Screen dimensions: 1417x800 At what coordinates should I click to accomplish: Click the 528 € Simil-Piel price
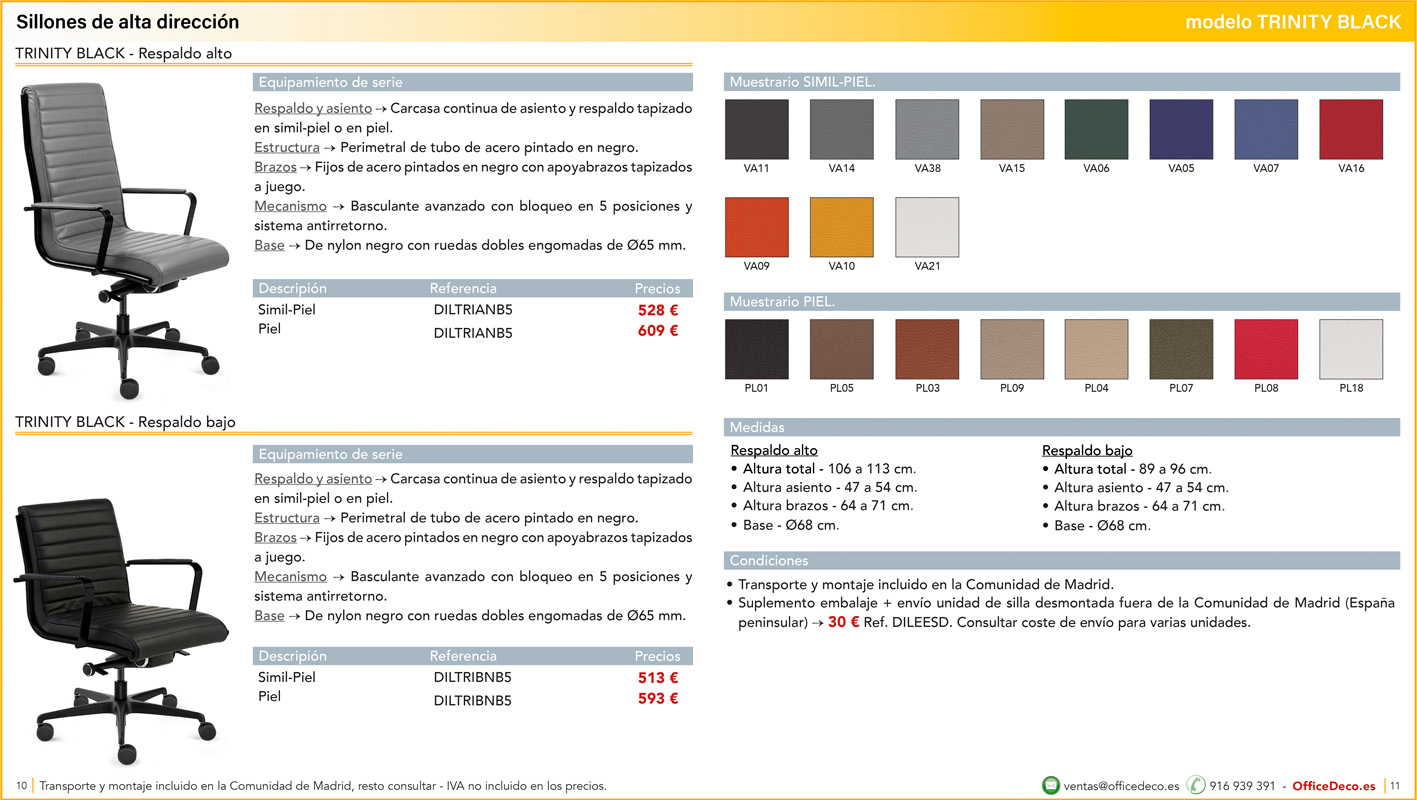coord(658,311)
